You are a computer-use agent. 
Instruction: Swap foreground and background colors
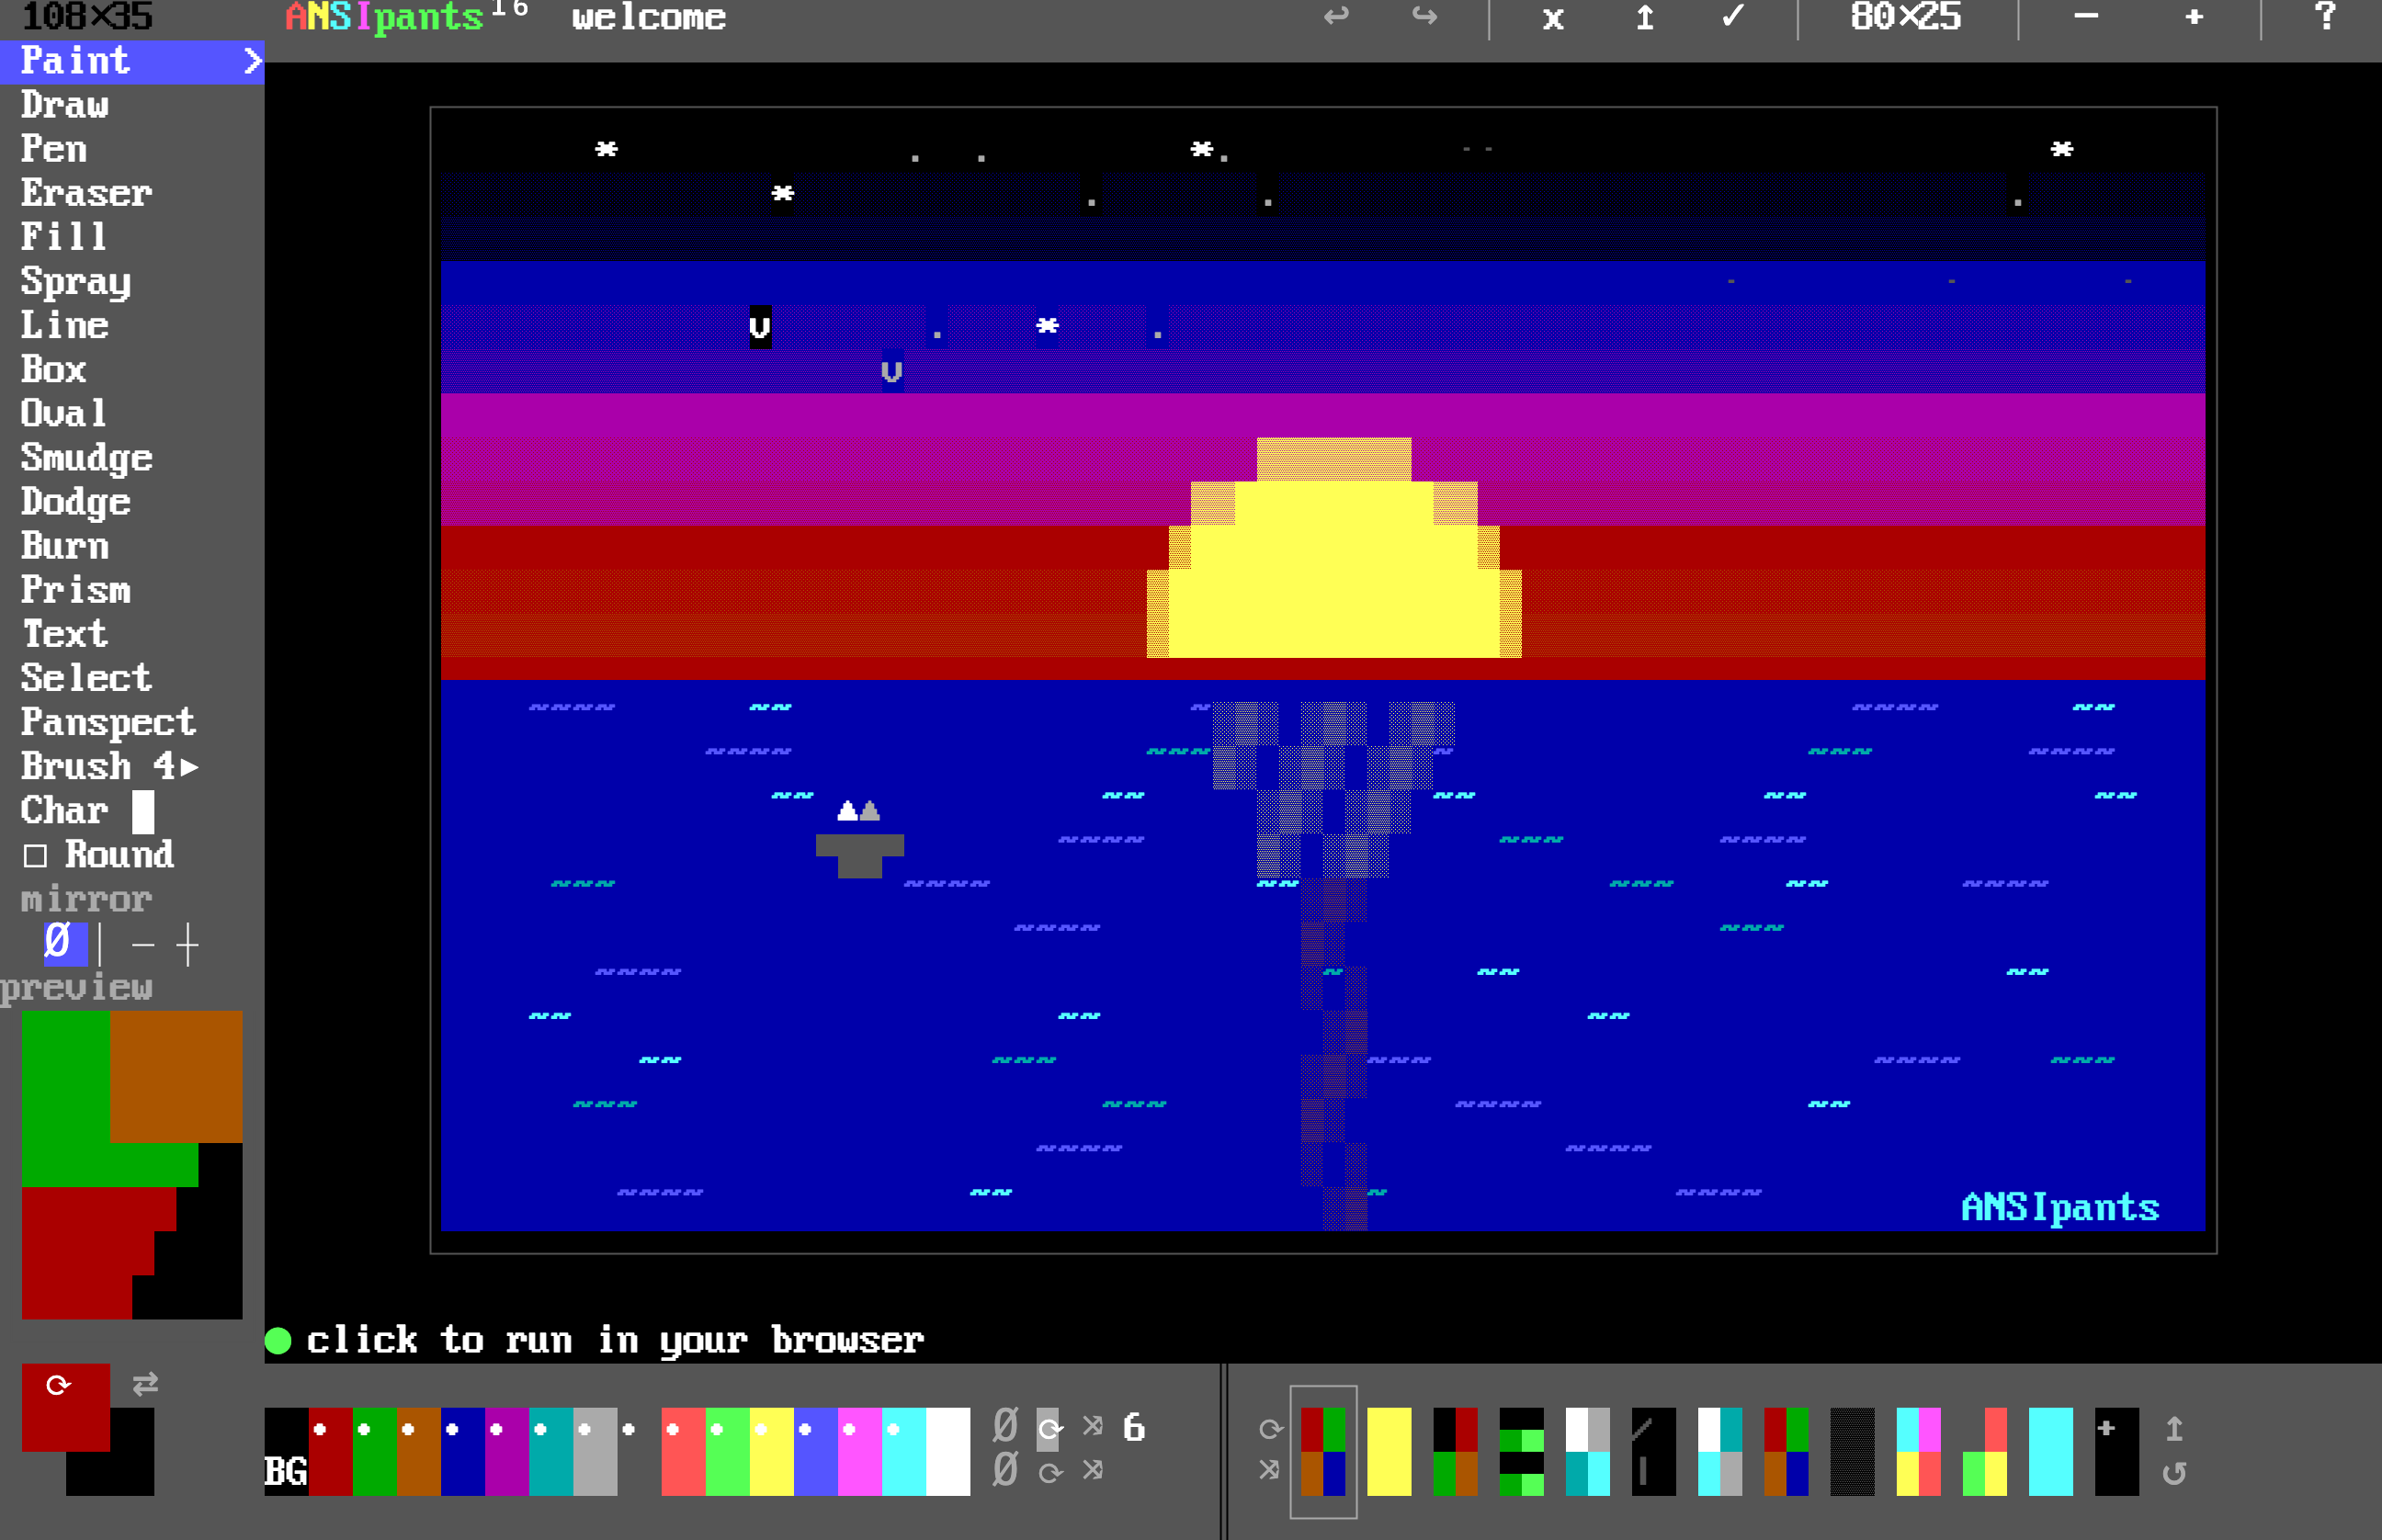tap(145, 1384)
